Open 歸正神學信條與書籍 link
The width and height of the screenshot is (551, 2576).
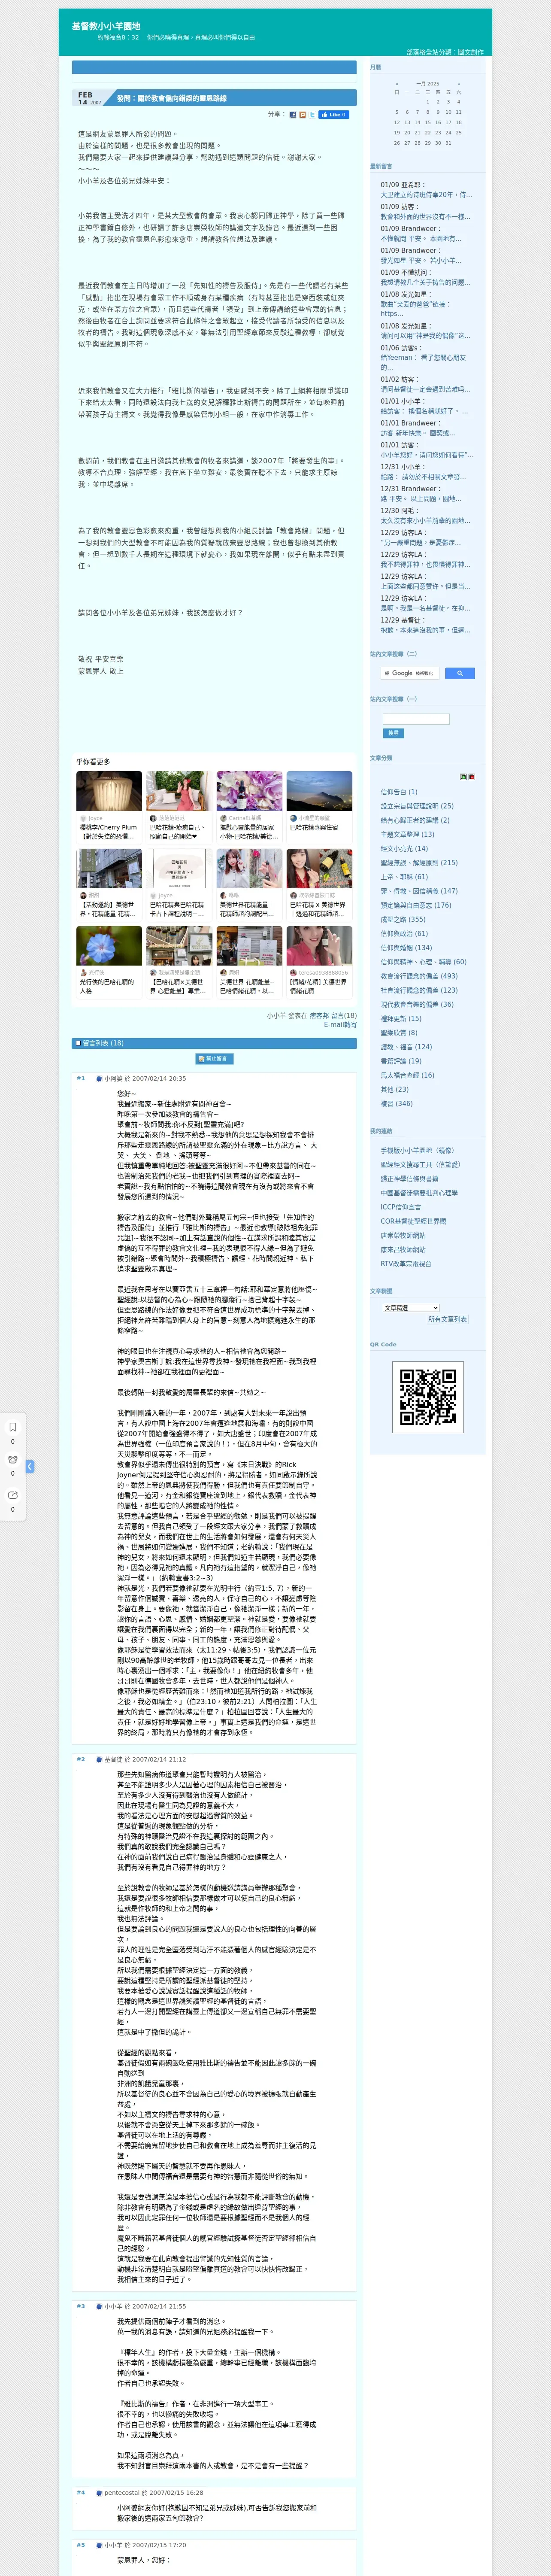point(409,1178)
